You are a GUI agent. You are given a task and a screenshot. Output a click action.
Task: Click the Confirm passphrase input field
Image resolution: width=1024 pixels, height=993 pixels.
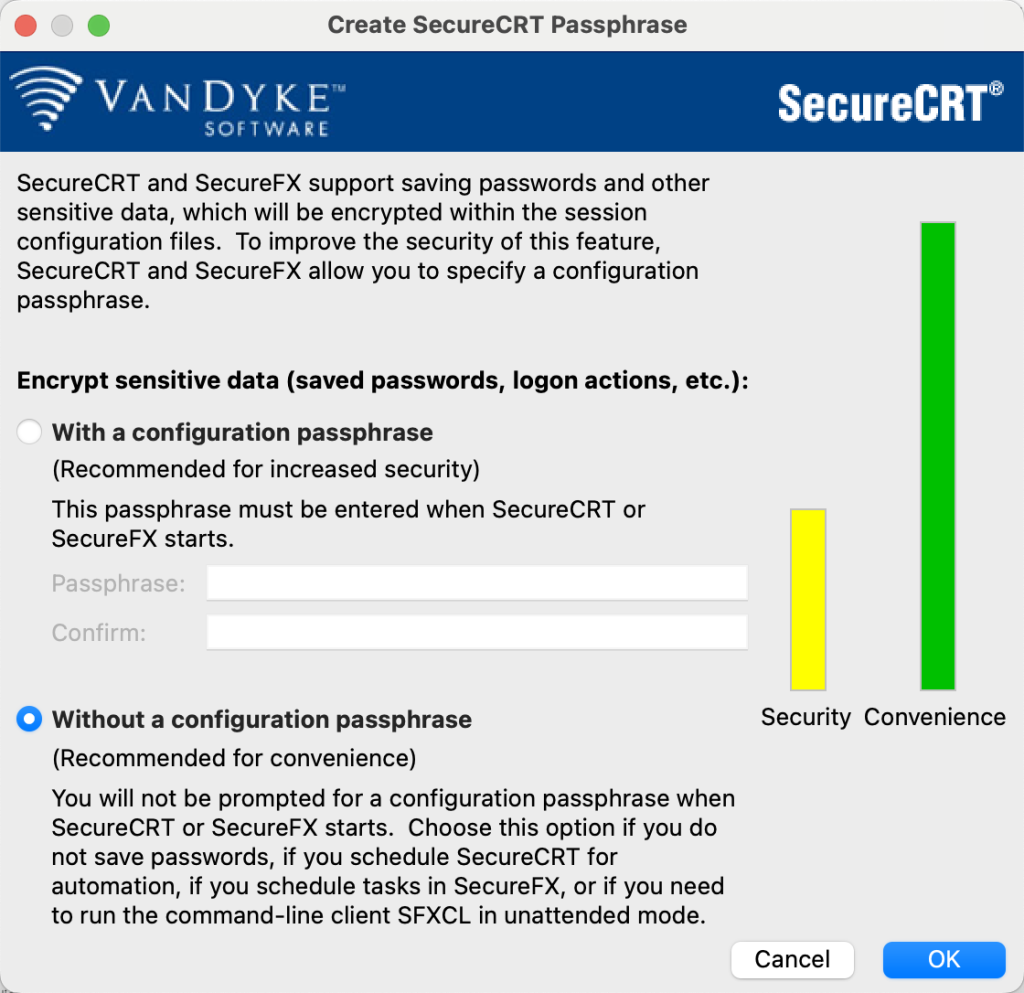pyautogui.click(x=477, y=632)
